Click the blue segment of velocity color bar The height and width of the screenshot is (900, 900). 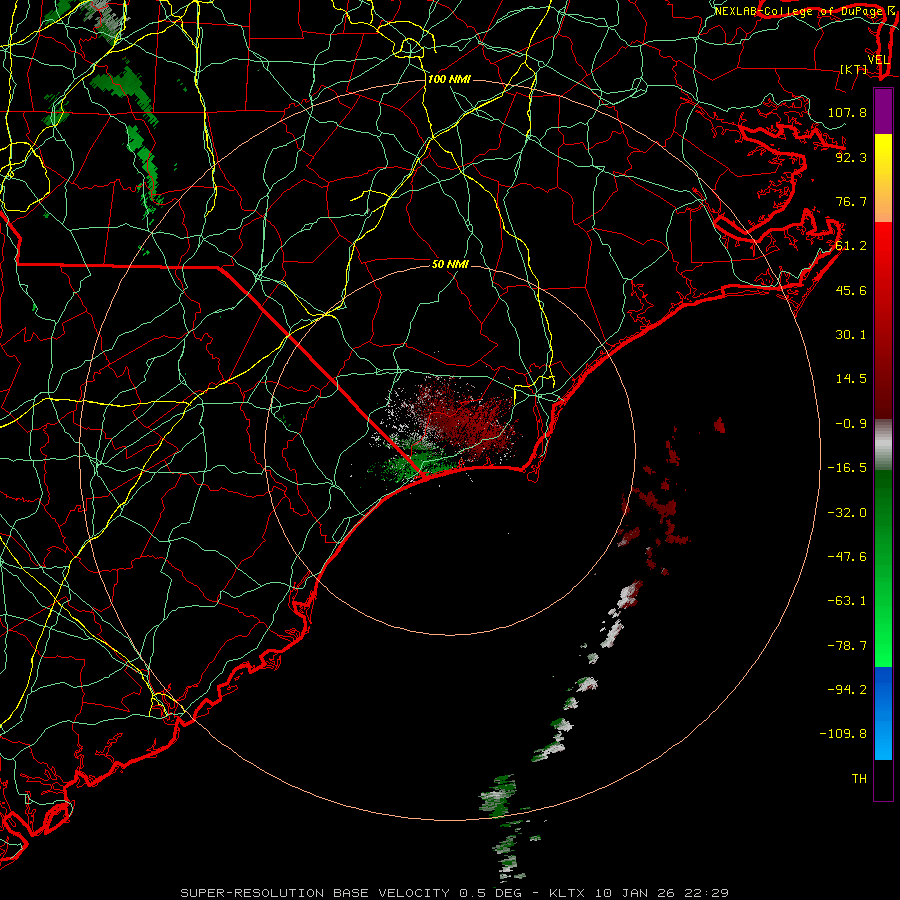883,713
